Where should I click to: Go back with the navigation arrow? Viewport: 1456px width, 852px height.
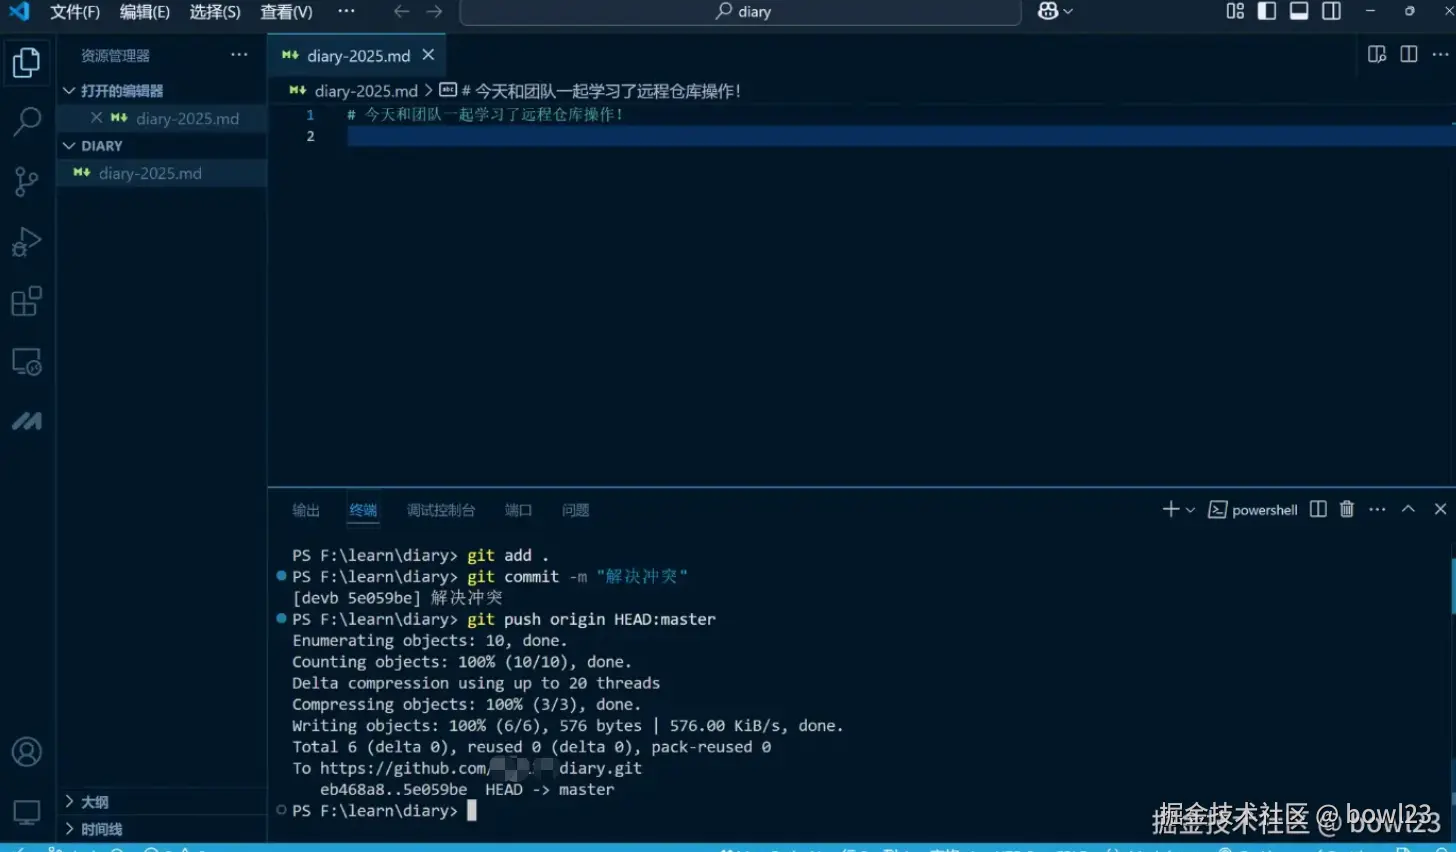coord(402,11)
